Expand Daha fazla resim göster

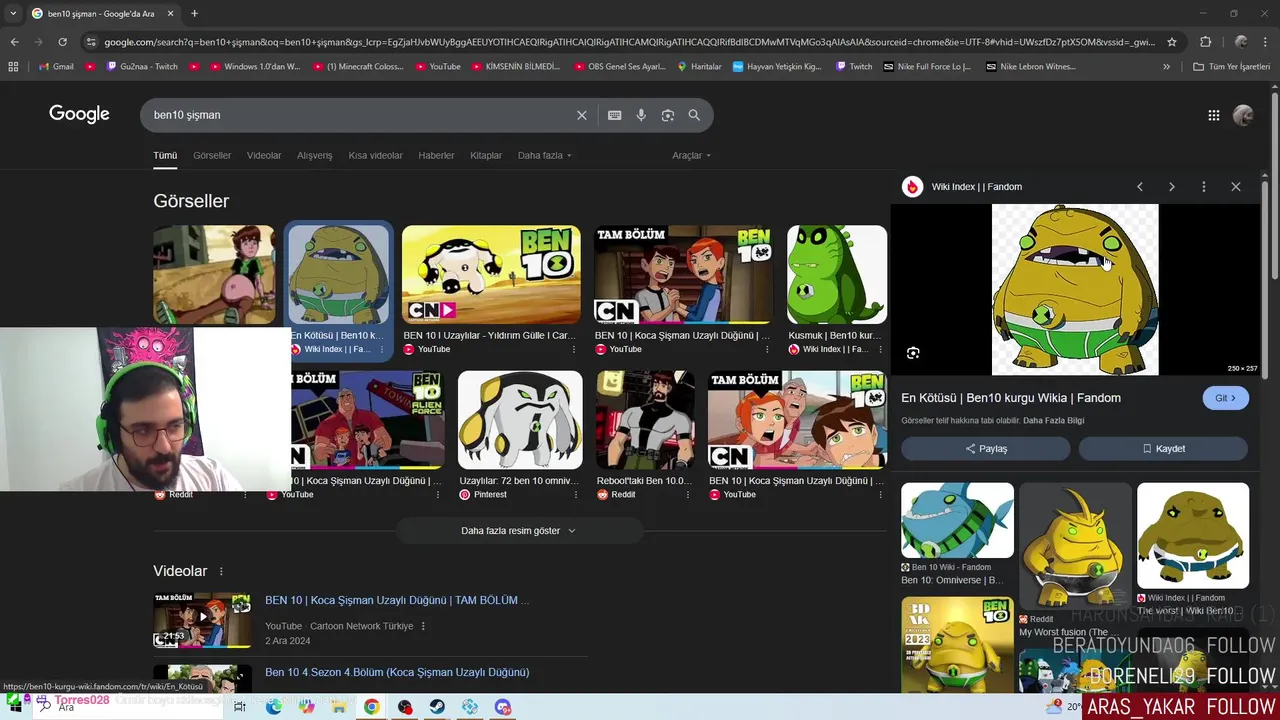coord(518,531)
